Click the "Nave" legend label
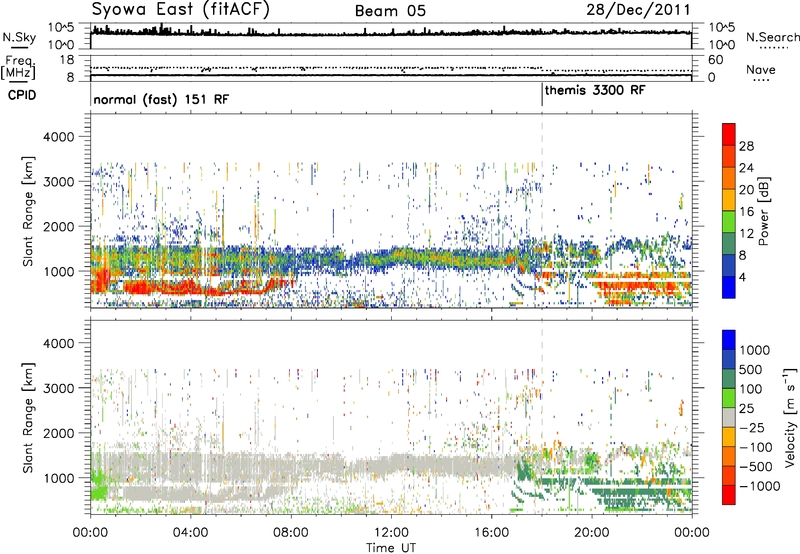800x554 pixels. point(760,70)
